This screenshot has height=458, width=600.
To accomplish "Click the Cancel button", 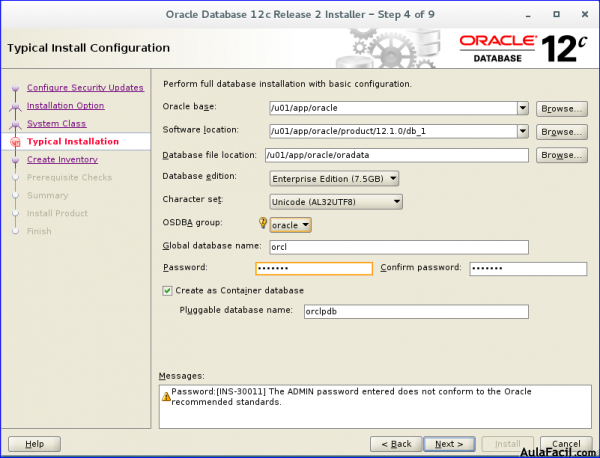I will 566,444.
